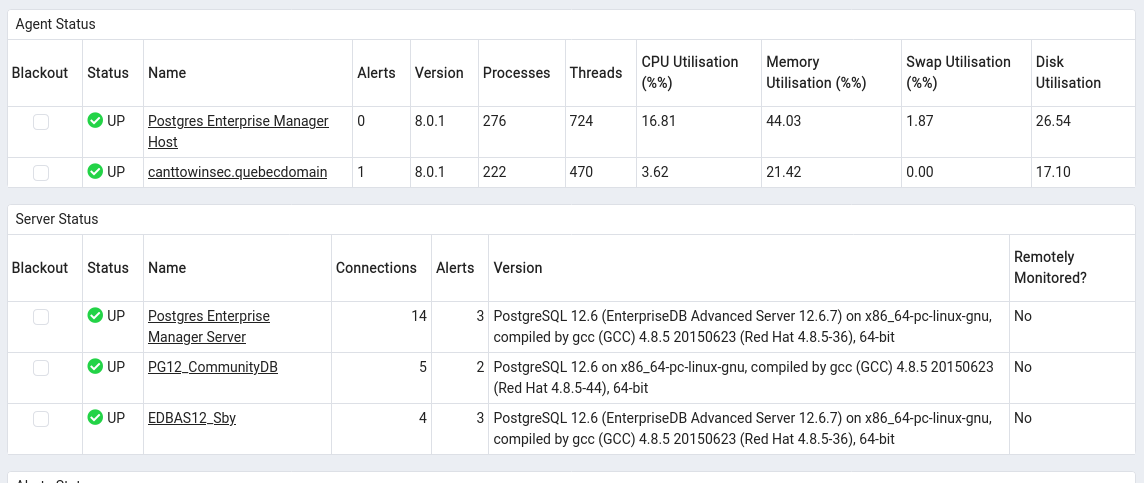Click Agent Status panel title

tap(56, 23)
